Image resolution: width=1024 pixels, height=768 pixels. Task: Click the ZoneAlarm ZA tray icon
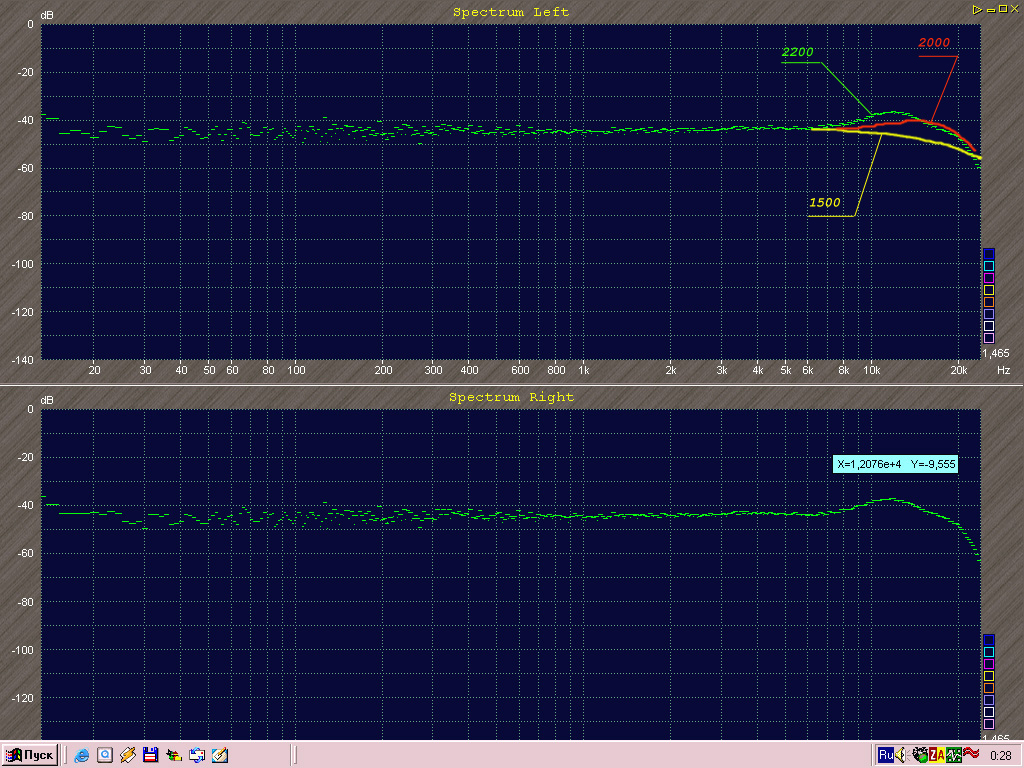pyautogui.click(x=937, y=755)
